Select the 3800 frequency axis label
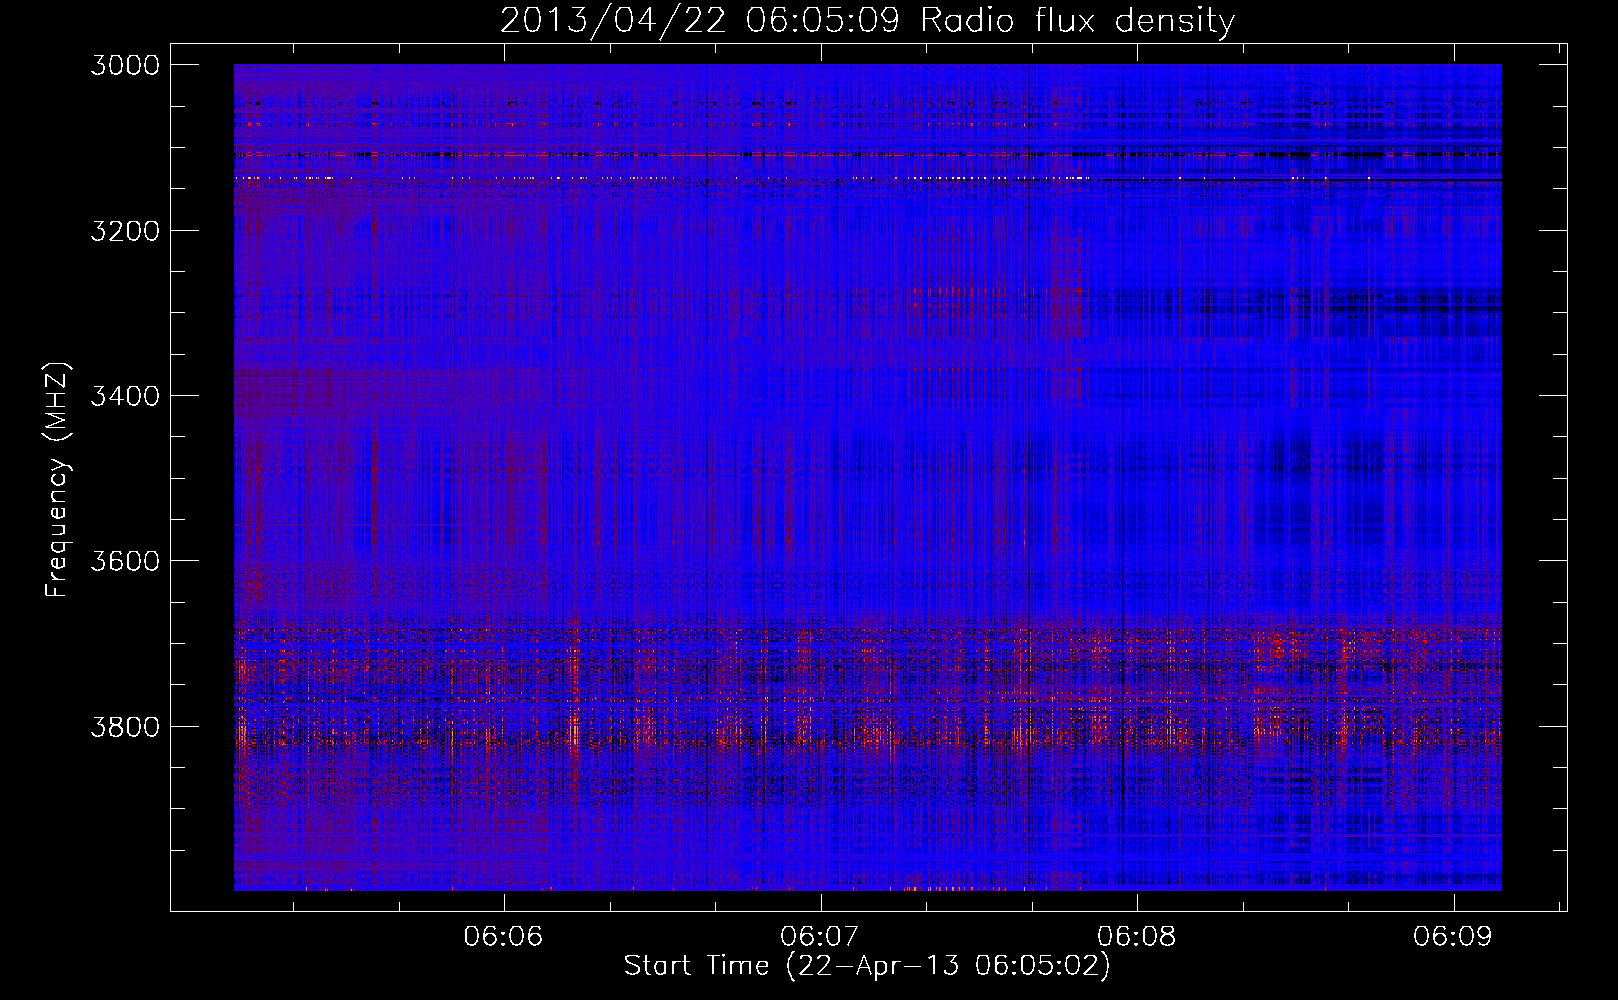Viewport: 1618px width, 1000px height. tap(125, 726)
